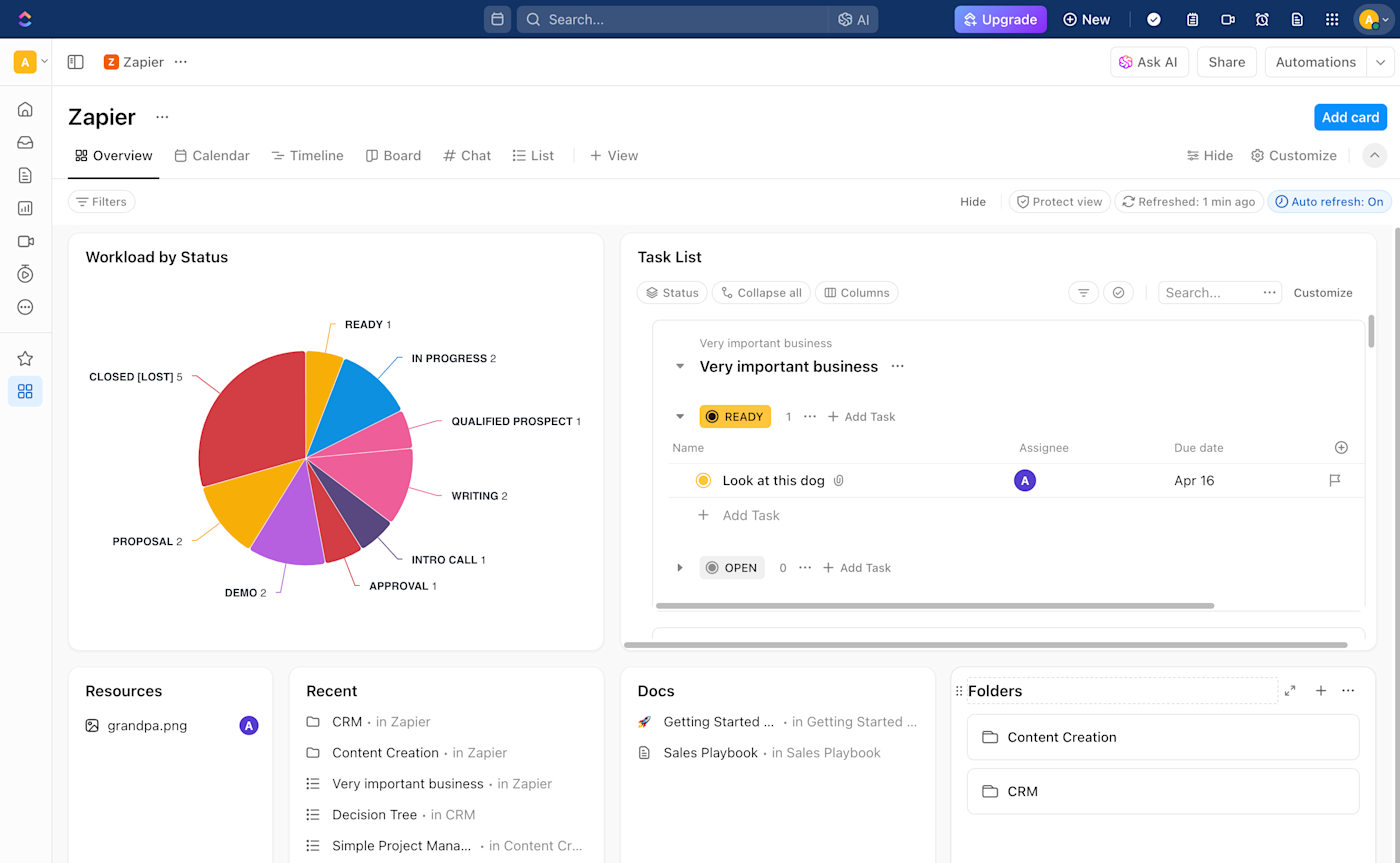This screenshot has width=1400, height=863.
Task: Open the Columns dropdown in Task List
Action: pos(857,293)
